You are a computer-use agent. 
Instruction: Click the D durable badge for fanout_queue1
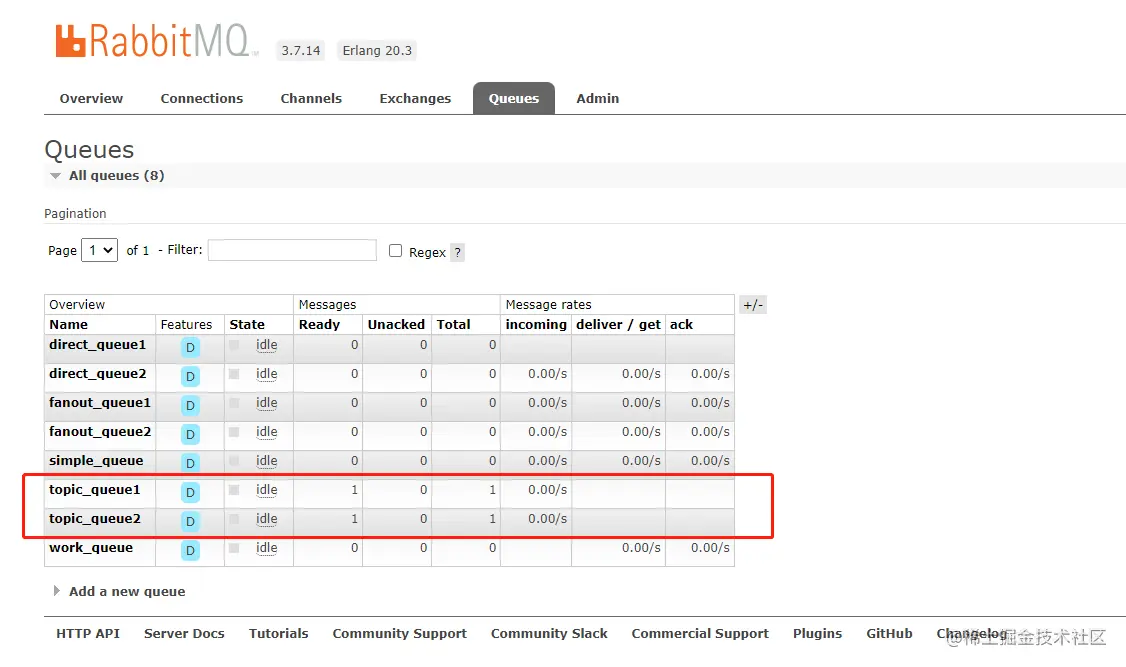(x=190, y=406)
